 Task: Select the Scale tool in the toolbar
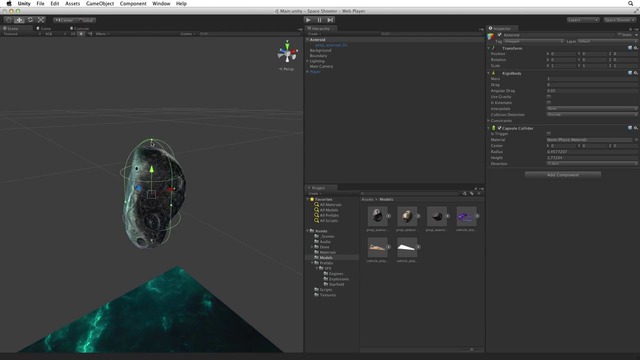point(41,20)
